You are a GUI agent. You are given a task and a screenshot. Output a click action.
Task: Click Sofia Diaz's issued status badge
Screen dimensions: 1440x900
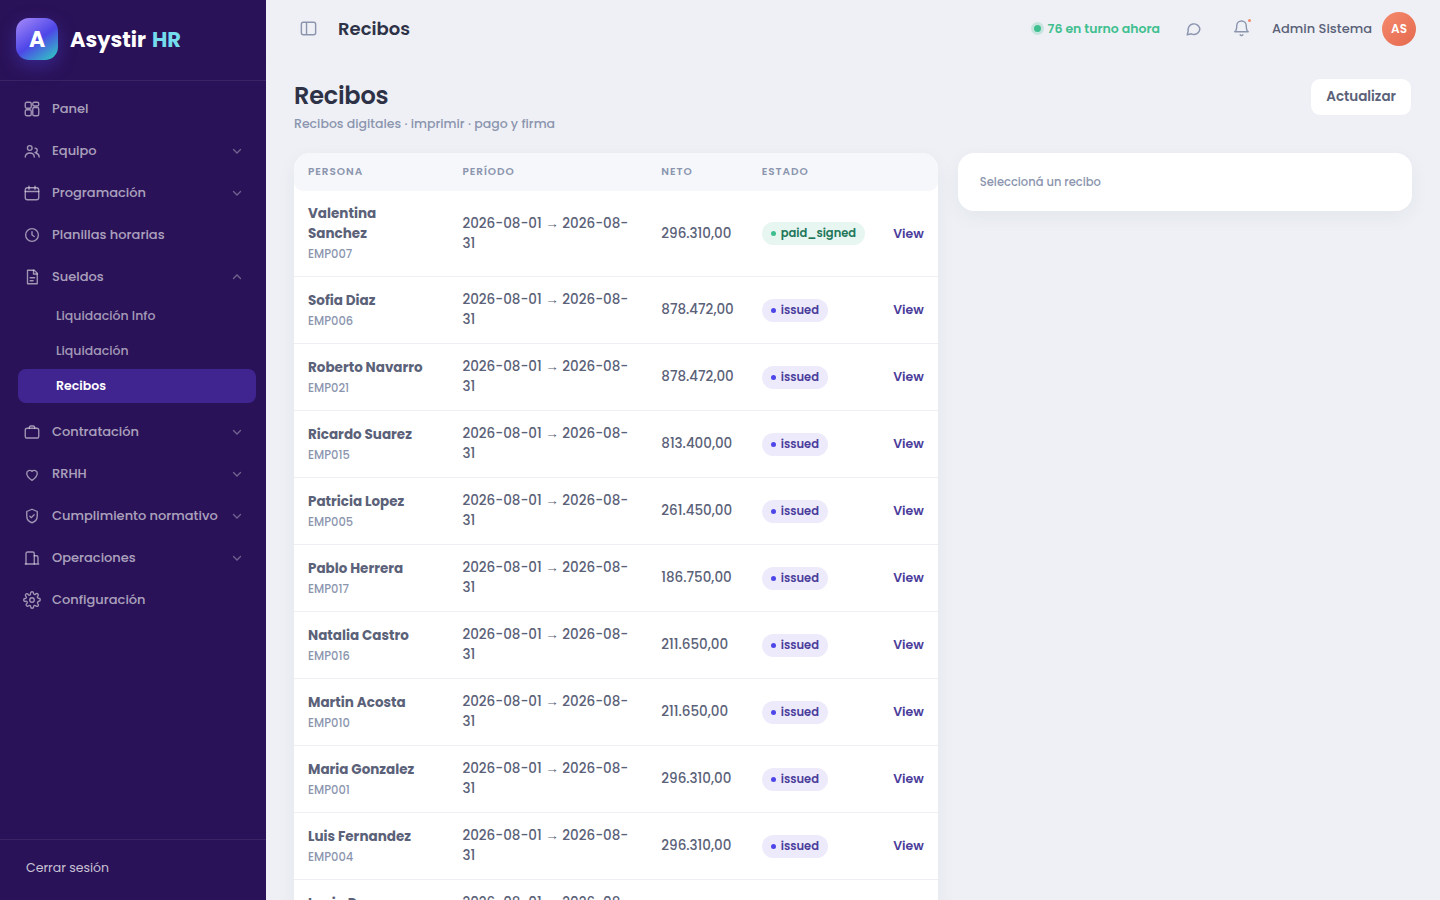[795, 310]
